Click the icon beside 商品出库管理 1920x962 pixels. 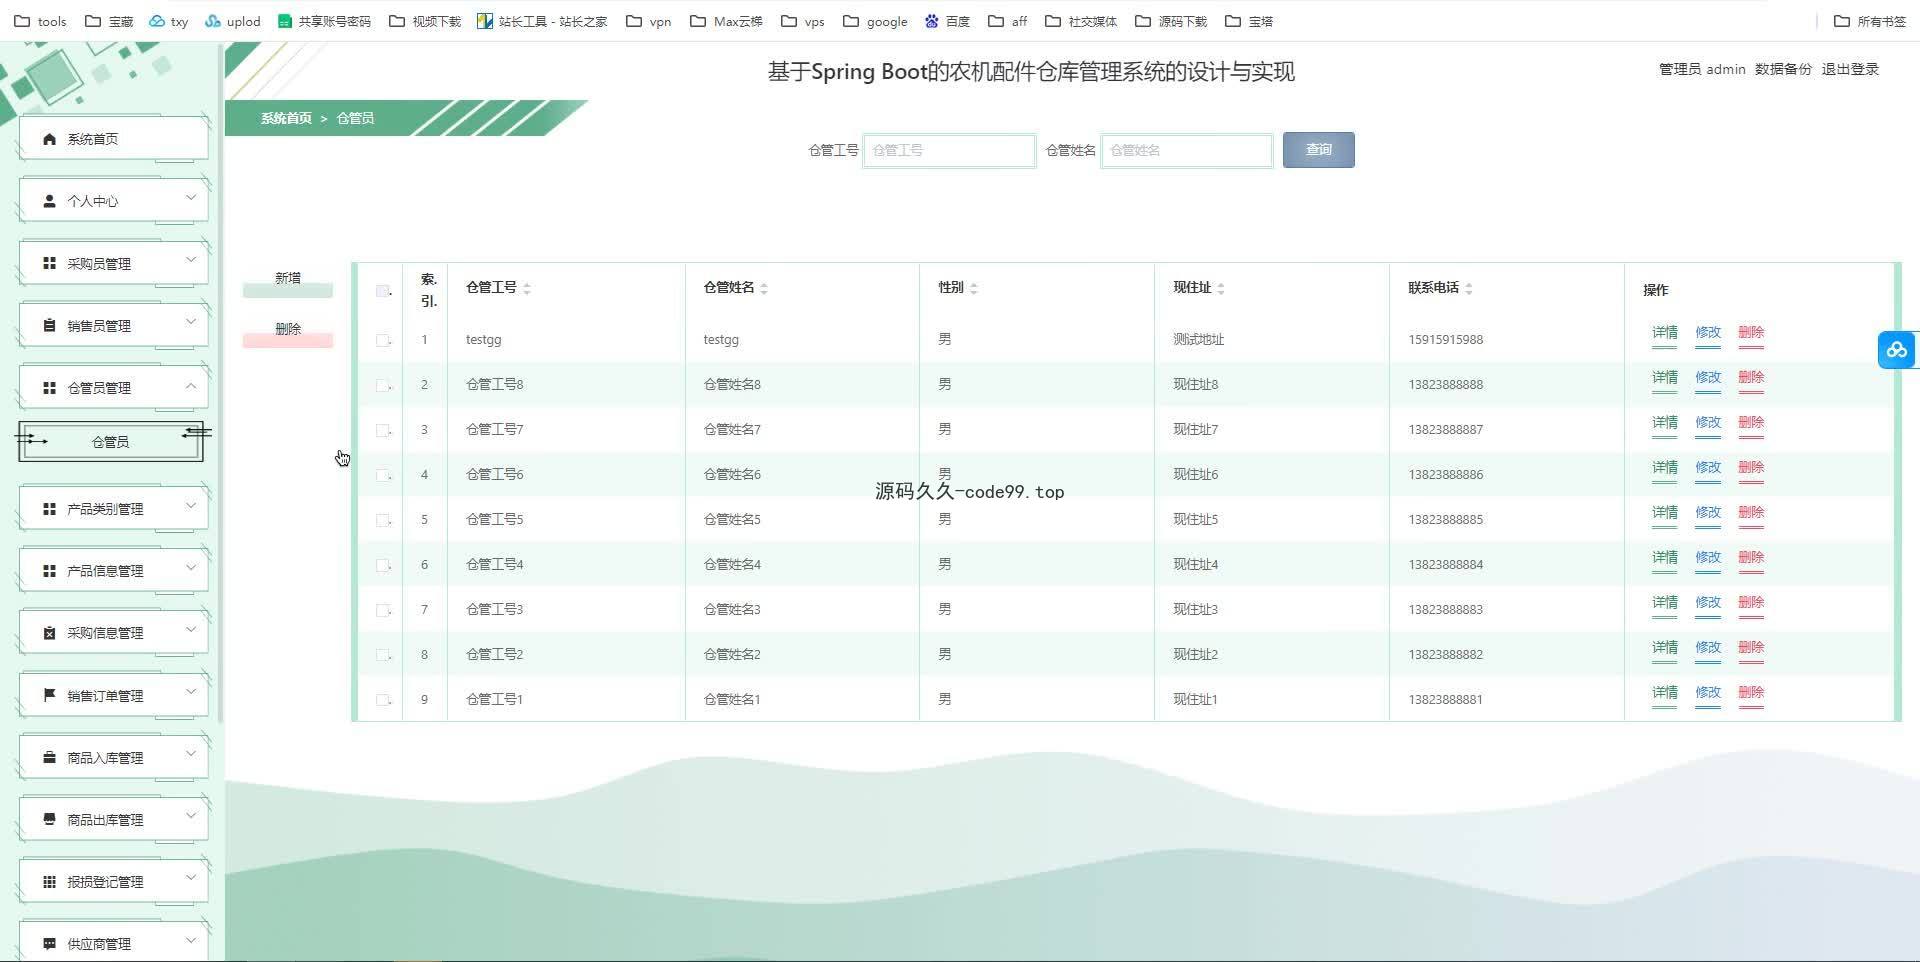point(49,820)
